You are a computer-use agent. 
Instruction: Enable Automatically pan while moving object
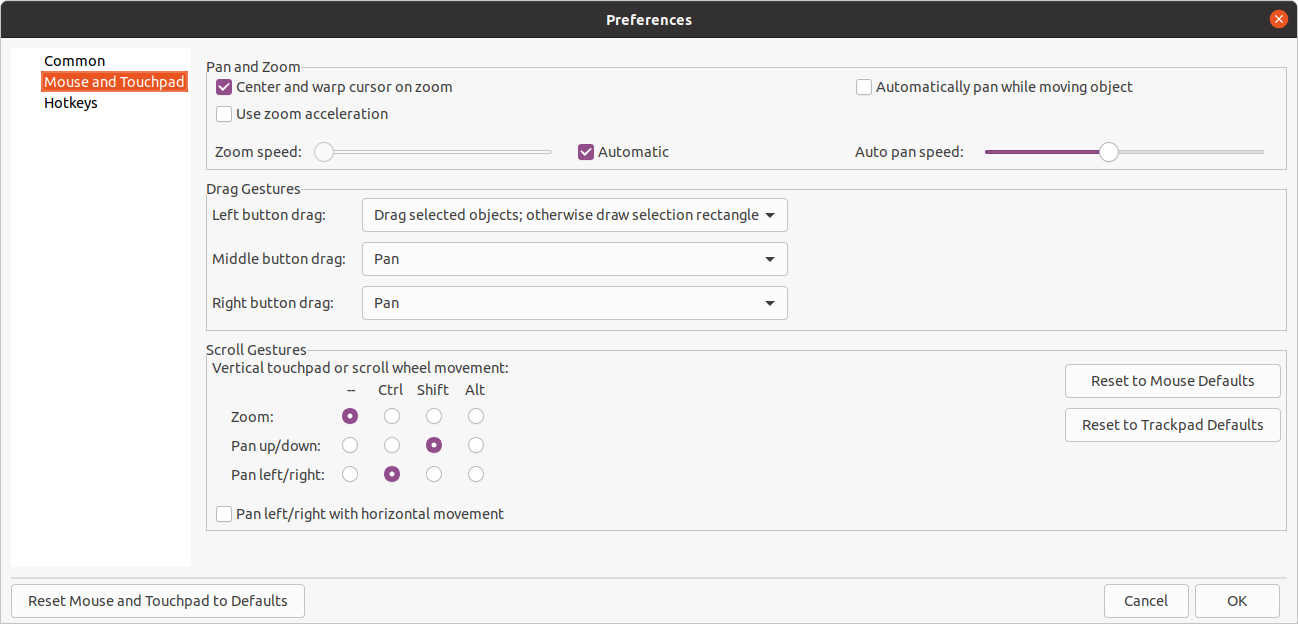click(x=864, y=88)
